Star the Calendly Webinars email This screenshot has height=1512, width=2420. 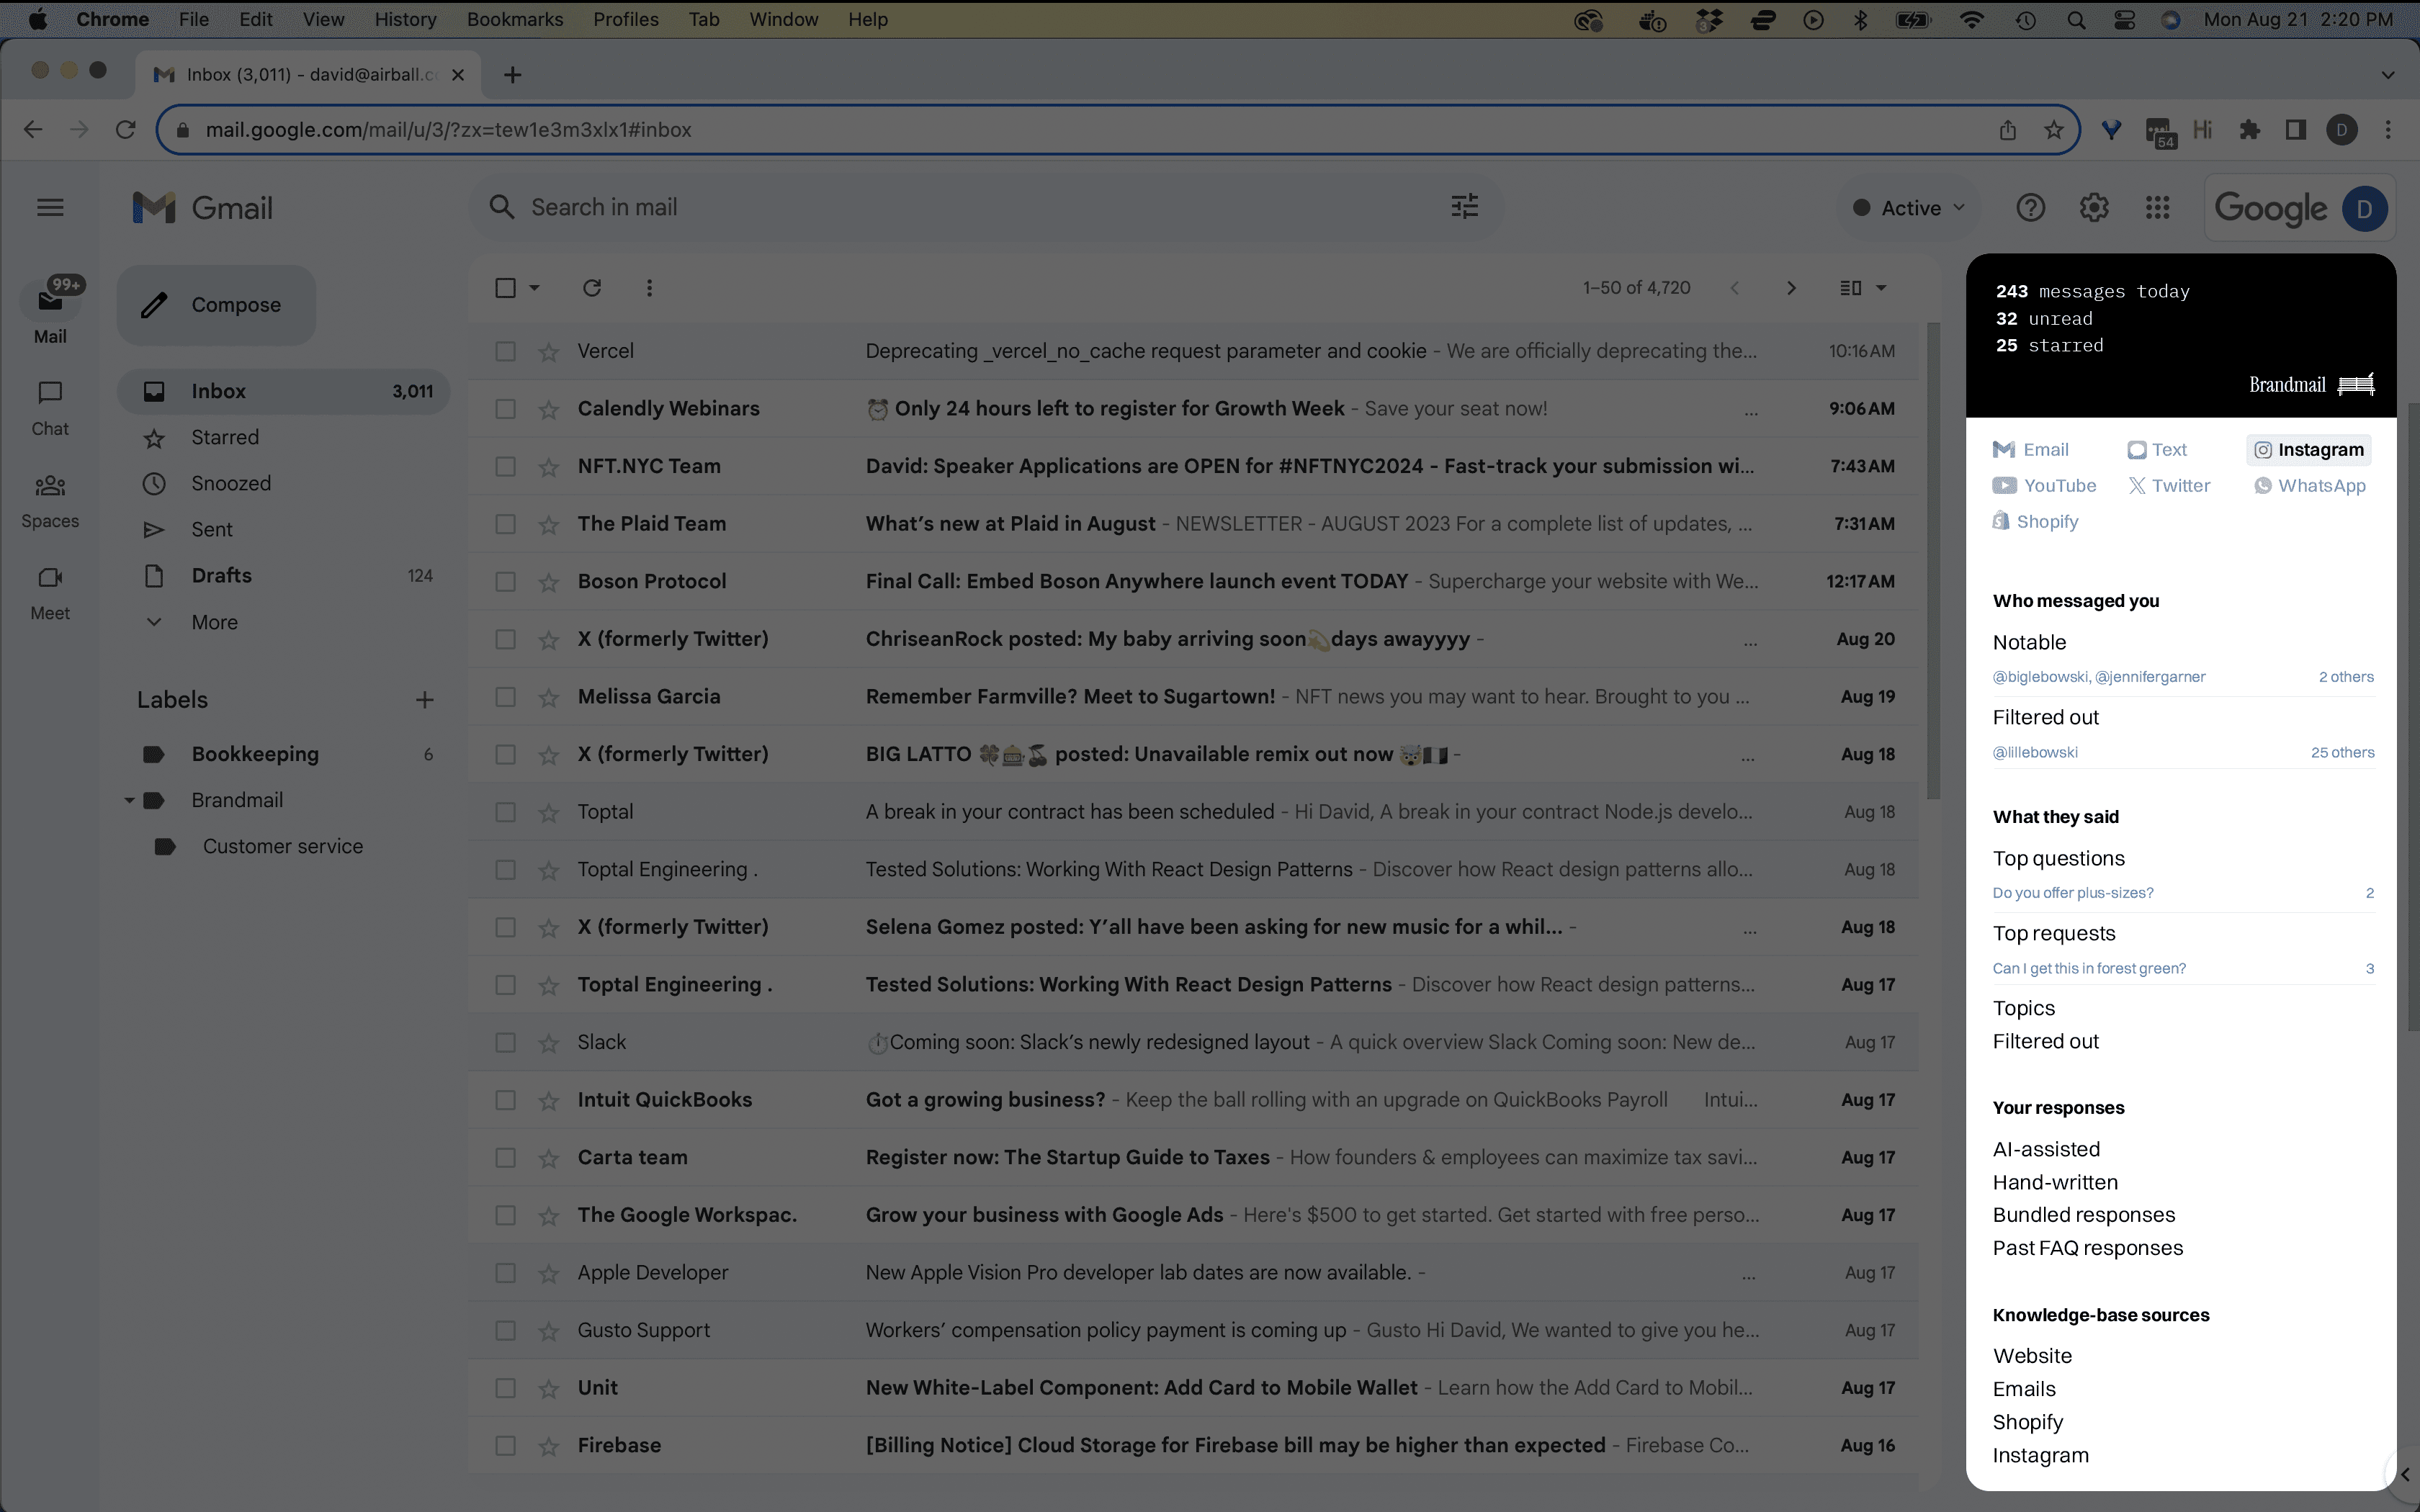tap(549, 408)
